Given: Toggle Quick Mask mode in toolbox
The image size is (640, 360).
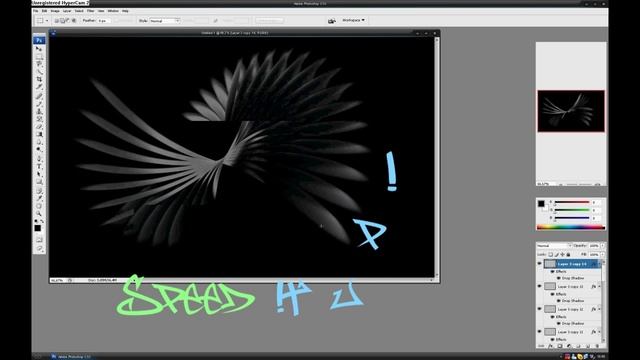Looking at the screenshot, I should [x=39, y=240].
